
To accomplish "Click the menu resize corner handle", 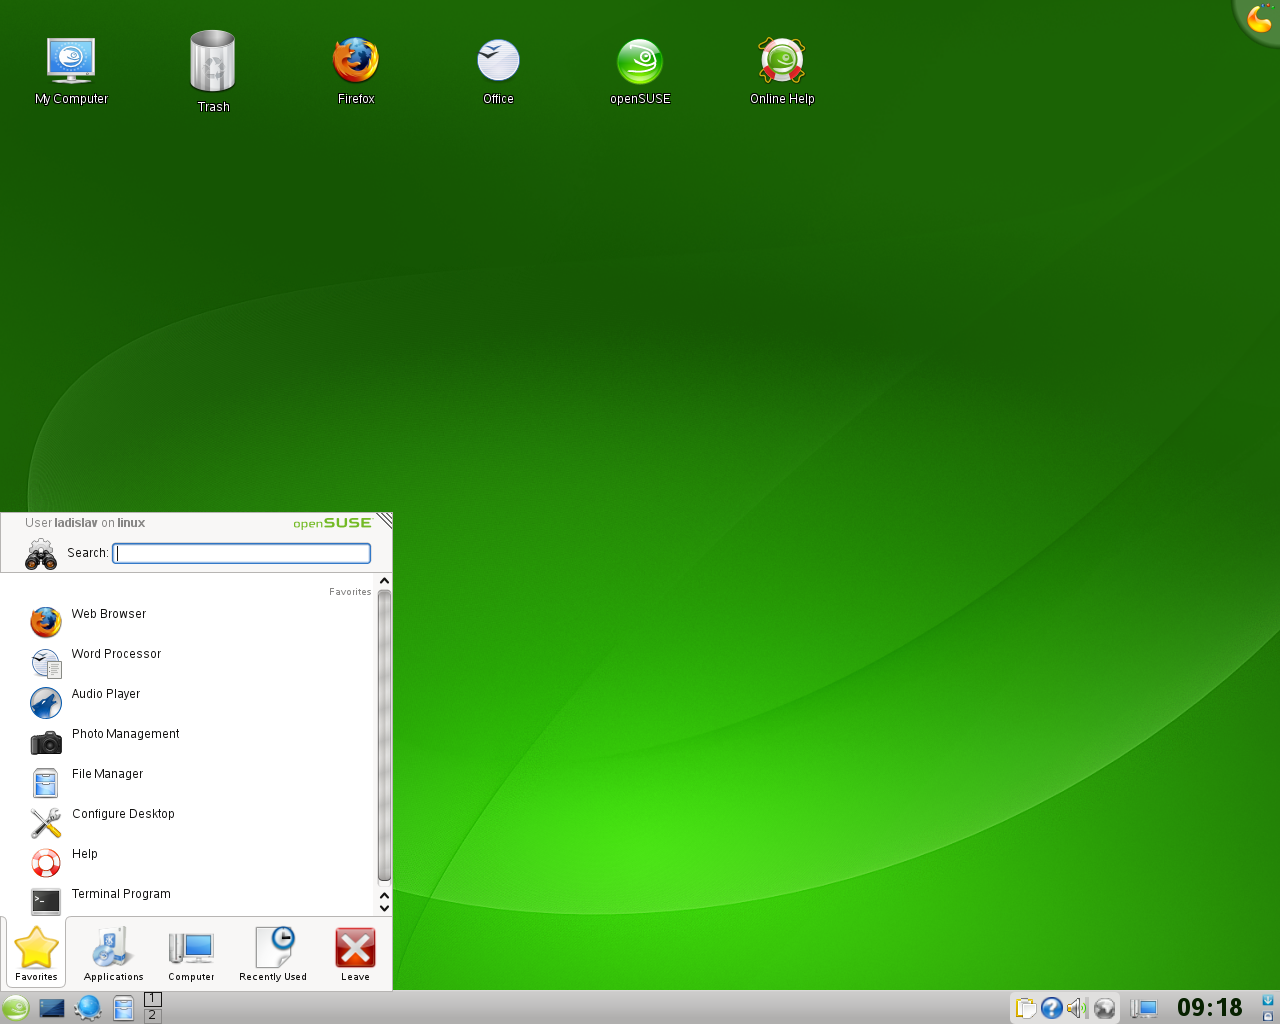I will pos(385,520).
